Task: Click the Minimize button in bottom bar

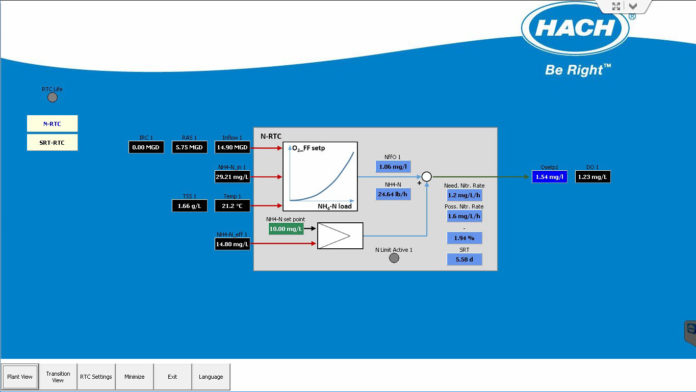Action: point(134,376)
